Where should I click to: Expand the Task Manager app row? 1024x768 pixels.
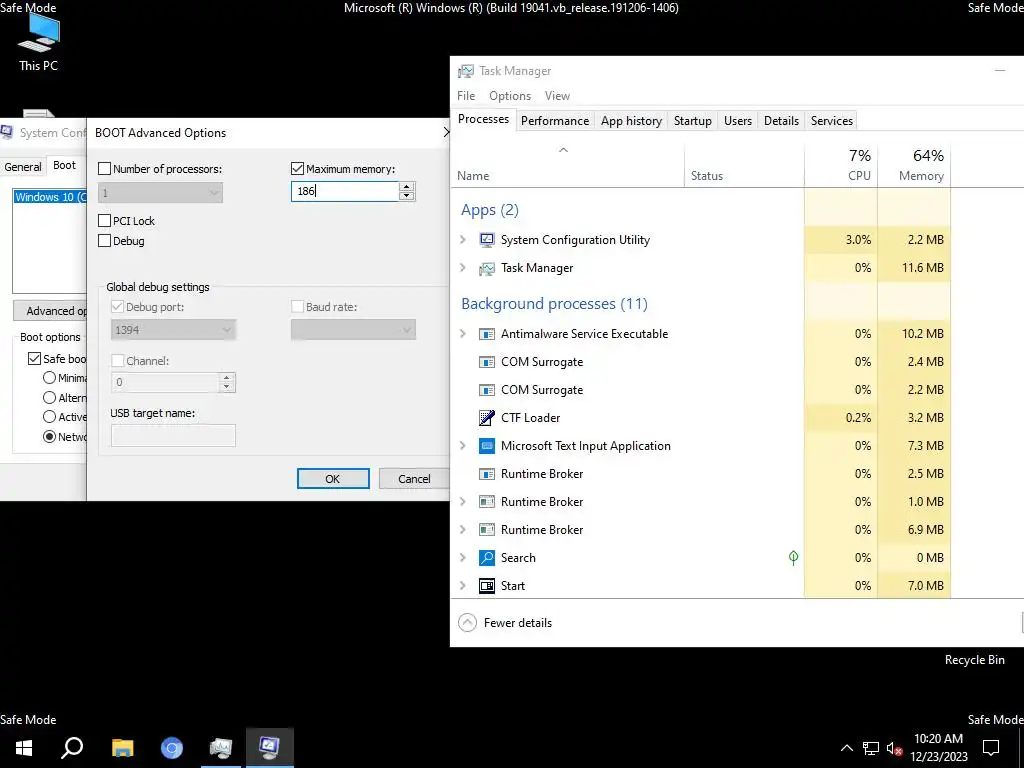coord(463,268)
